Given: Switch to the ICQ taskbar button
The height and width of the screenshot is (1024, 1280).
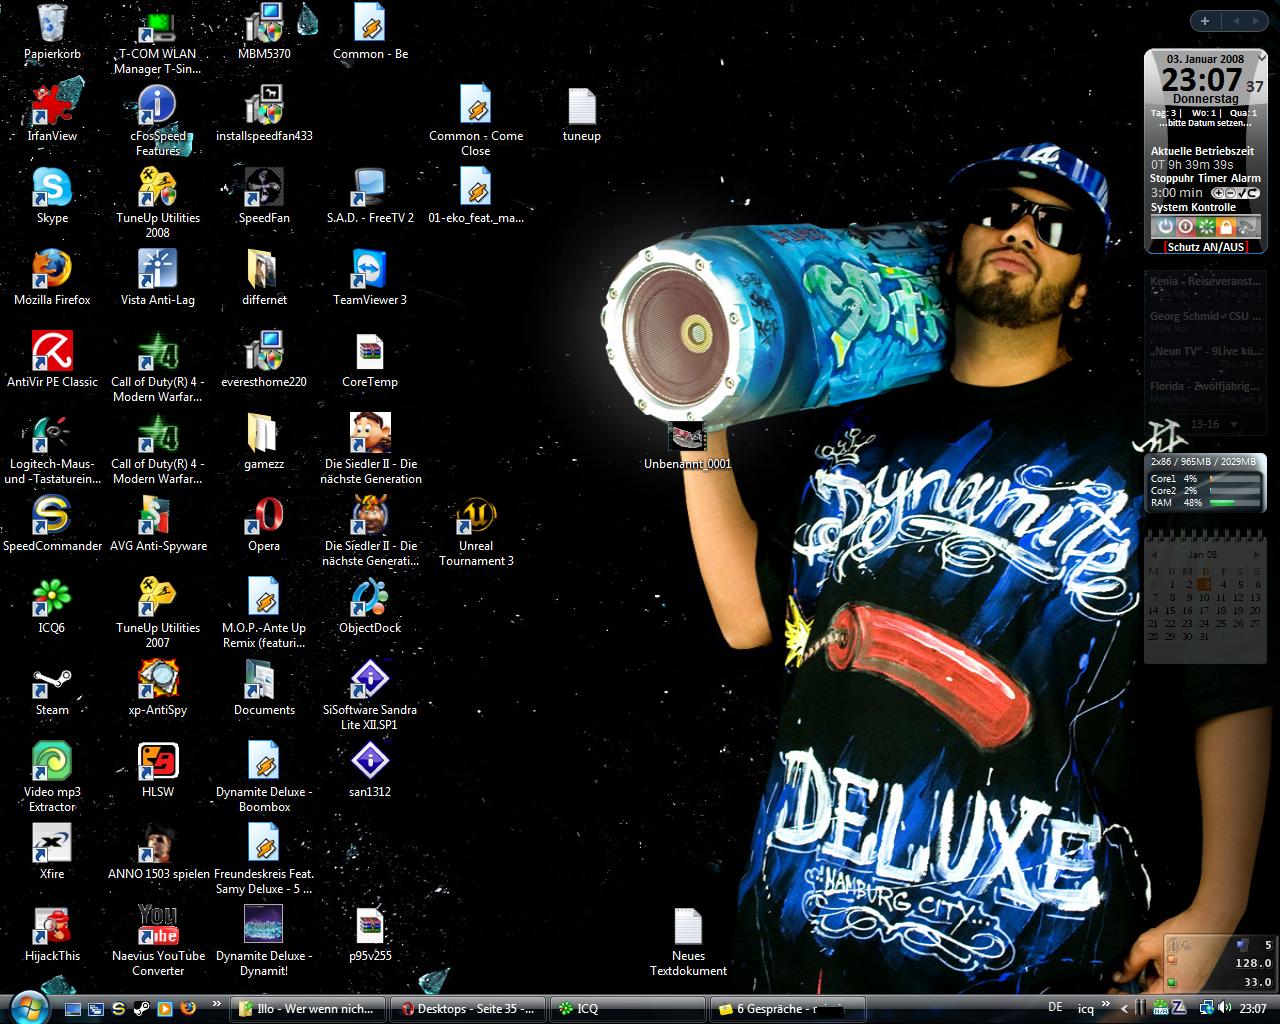Looking at the screenshot, I should 630,1009.
